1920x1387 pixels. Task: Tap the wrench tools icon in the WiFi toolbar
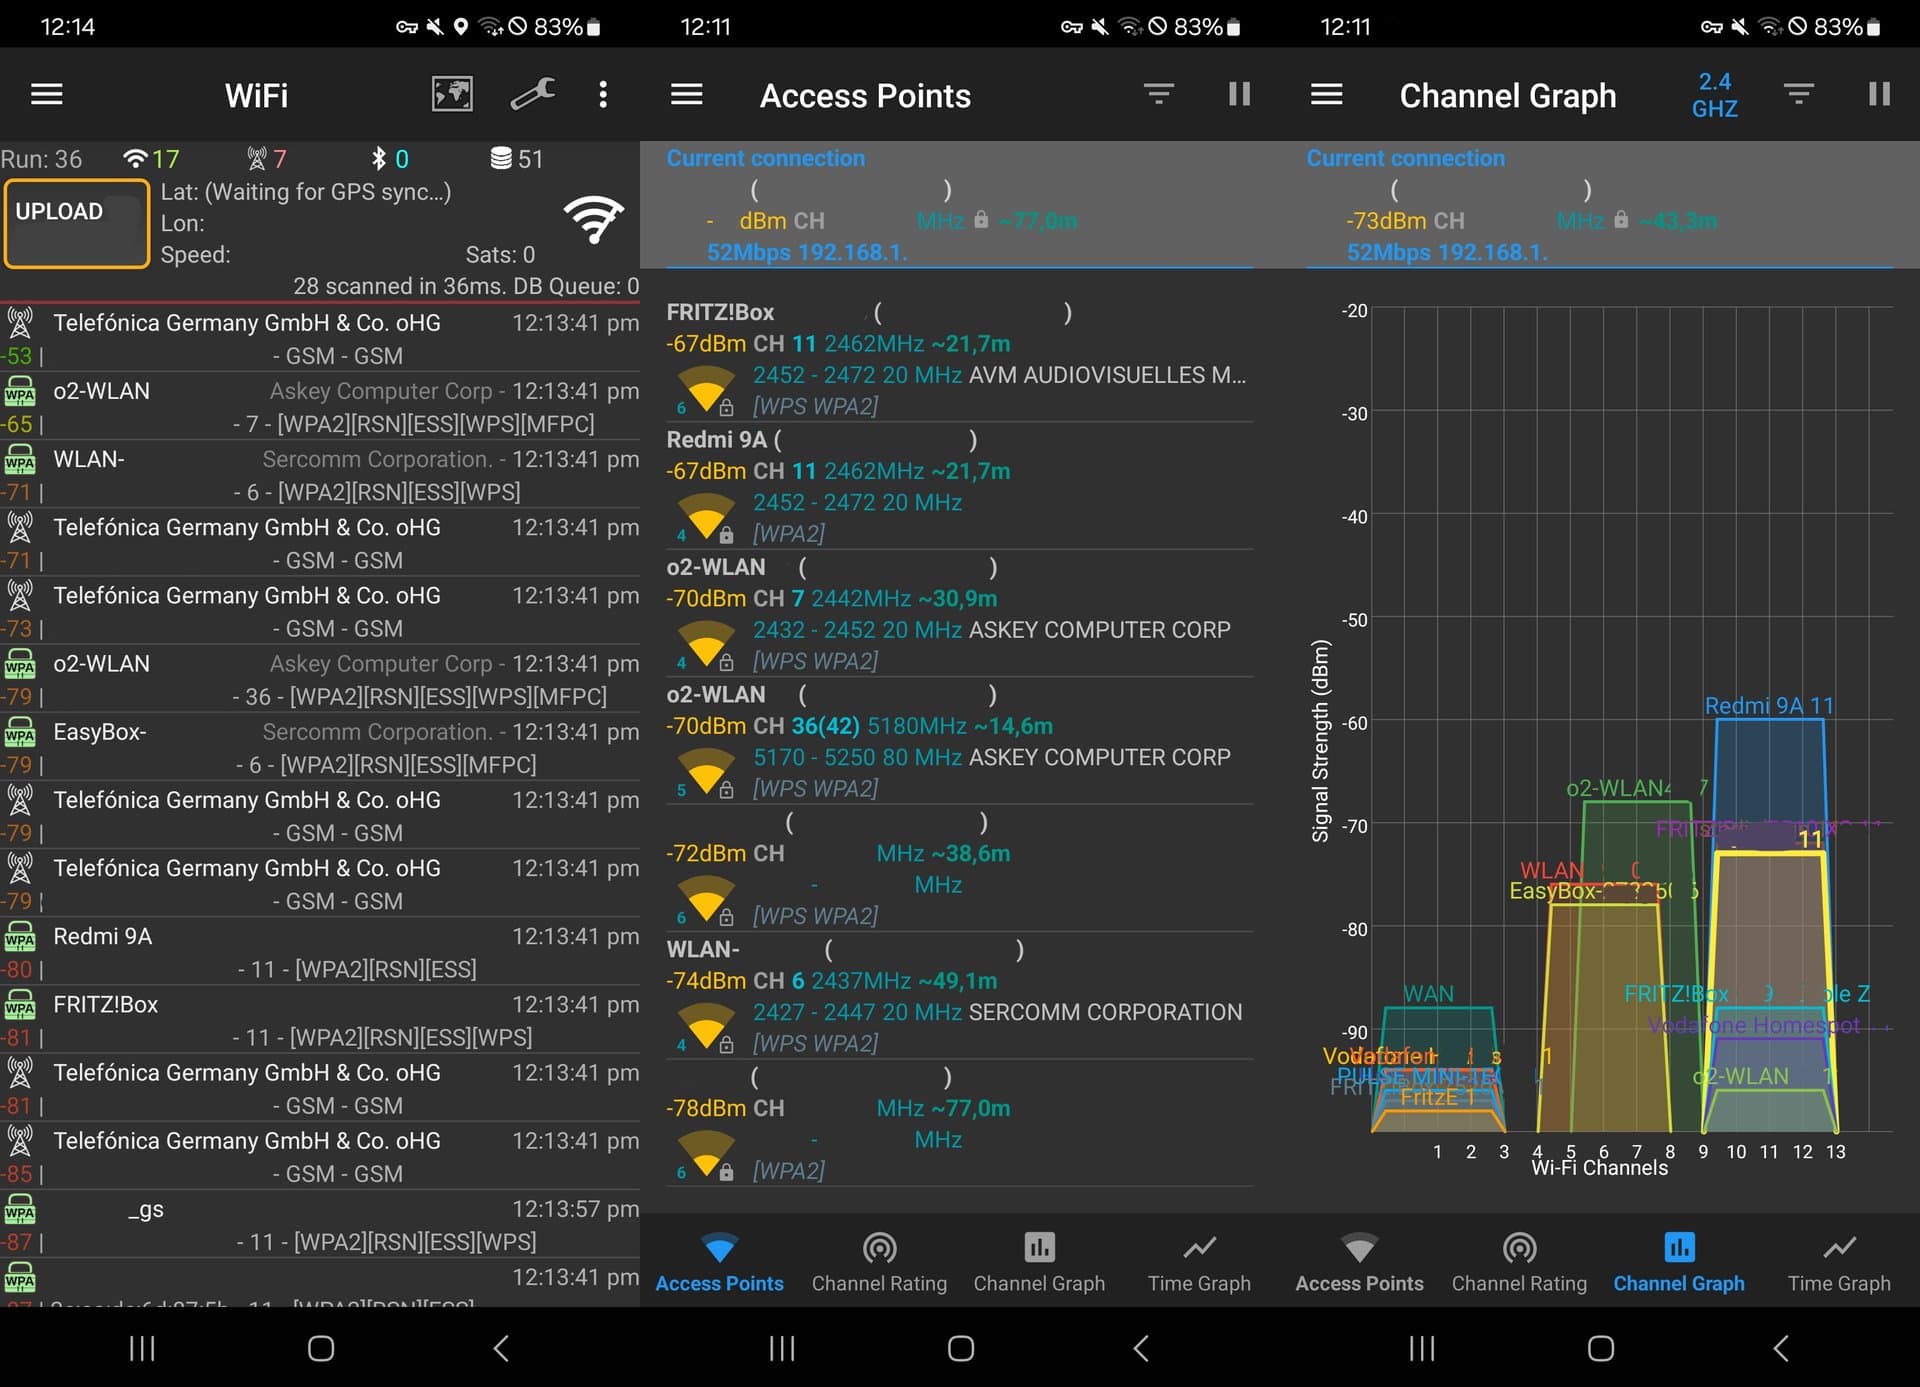(533, 95)
